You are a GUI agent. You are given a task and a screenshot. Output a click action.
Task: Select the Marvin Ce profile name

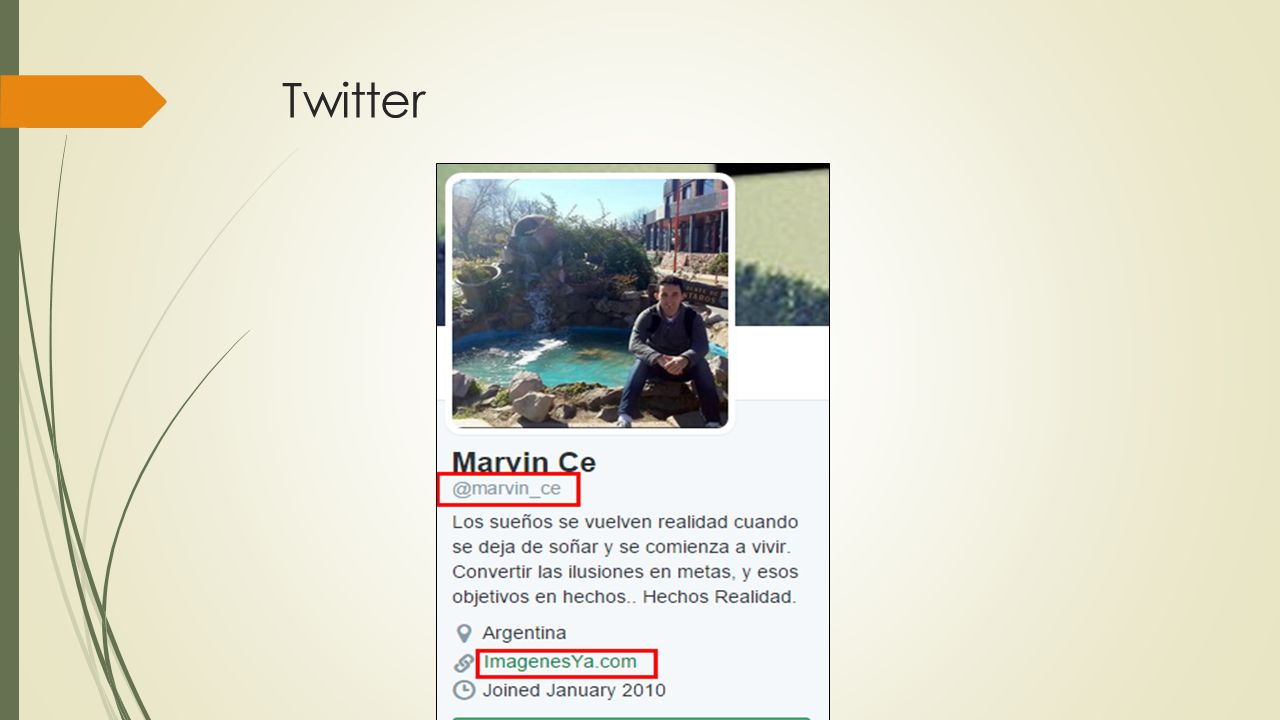coord(524,462)
